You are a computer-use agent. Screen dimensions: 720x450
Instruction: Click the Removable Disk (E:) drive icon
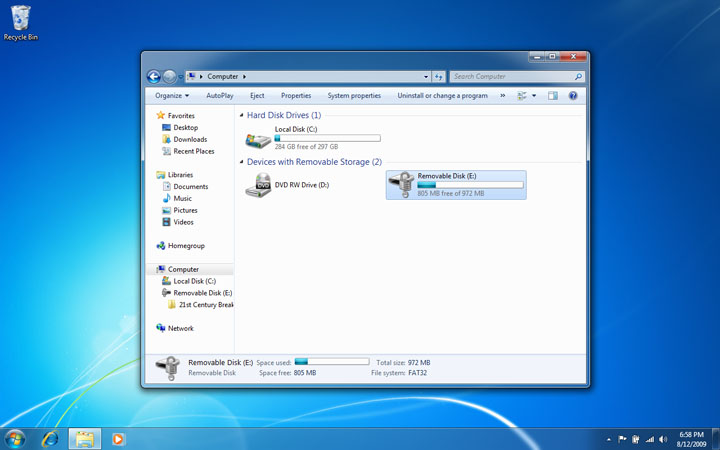click(x=403, y=184)
